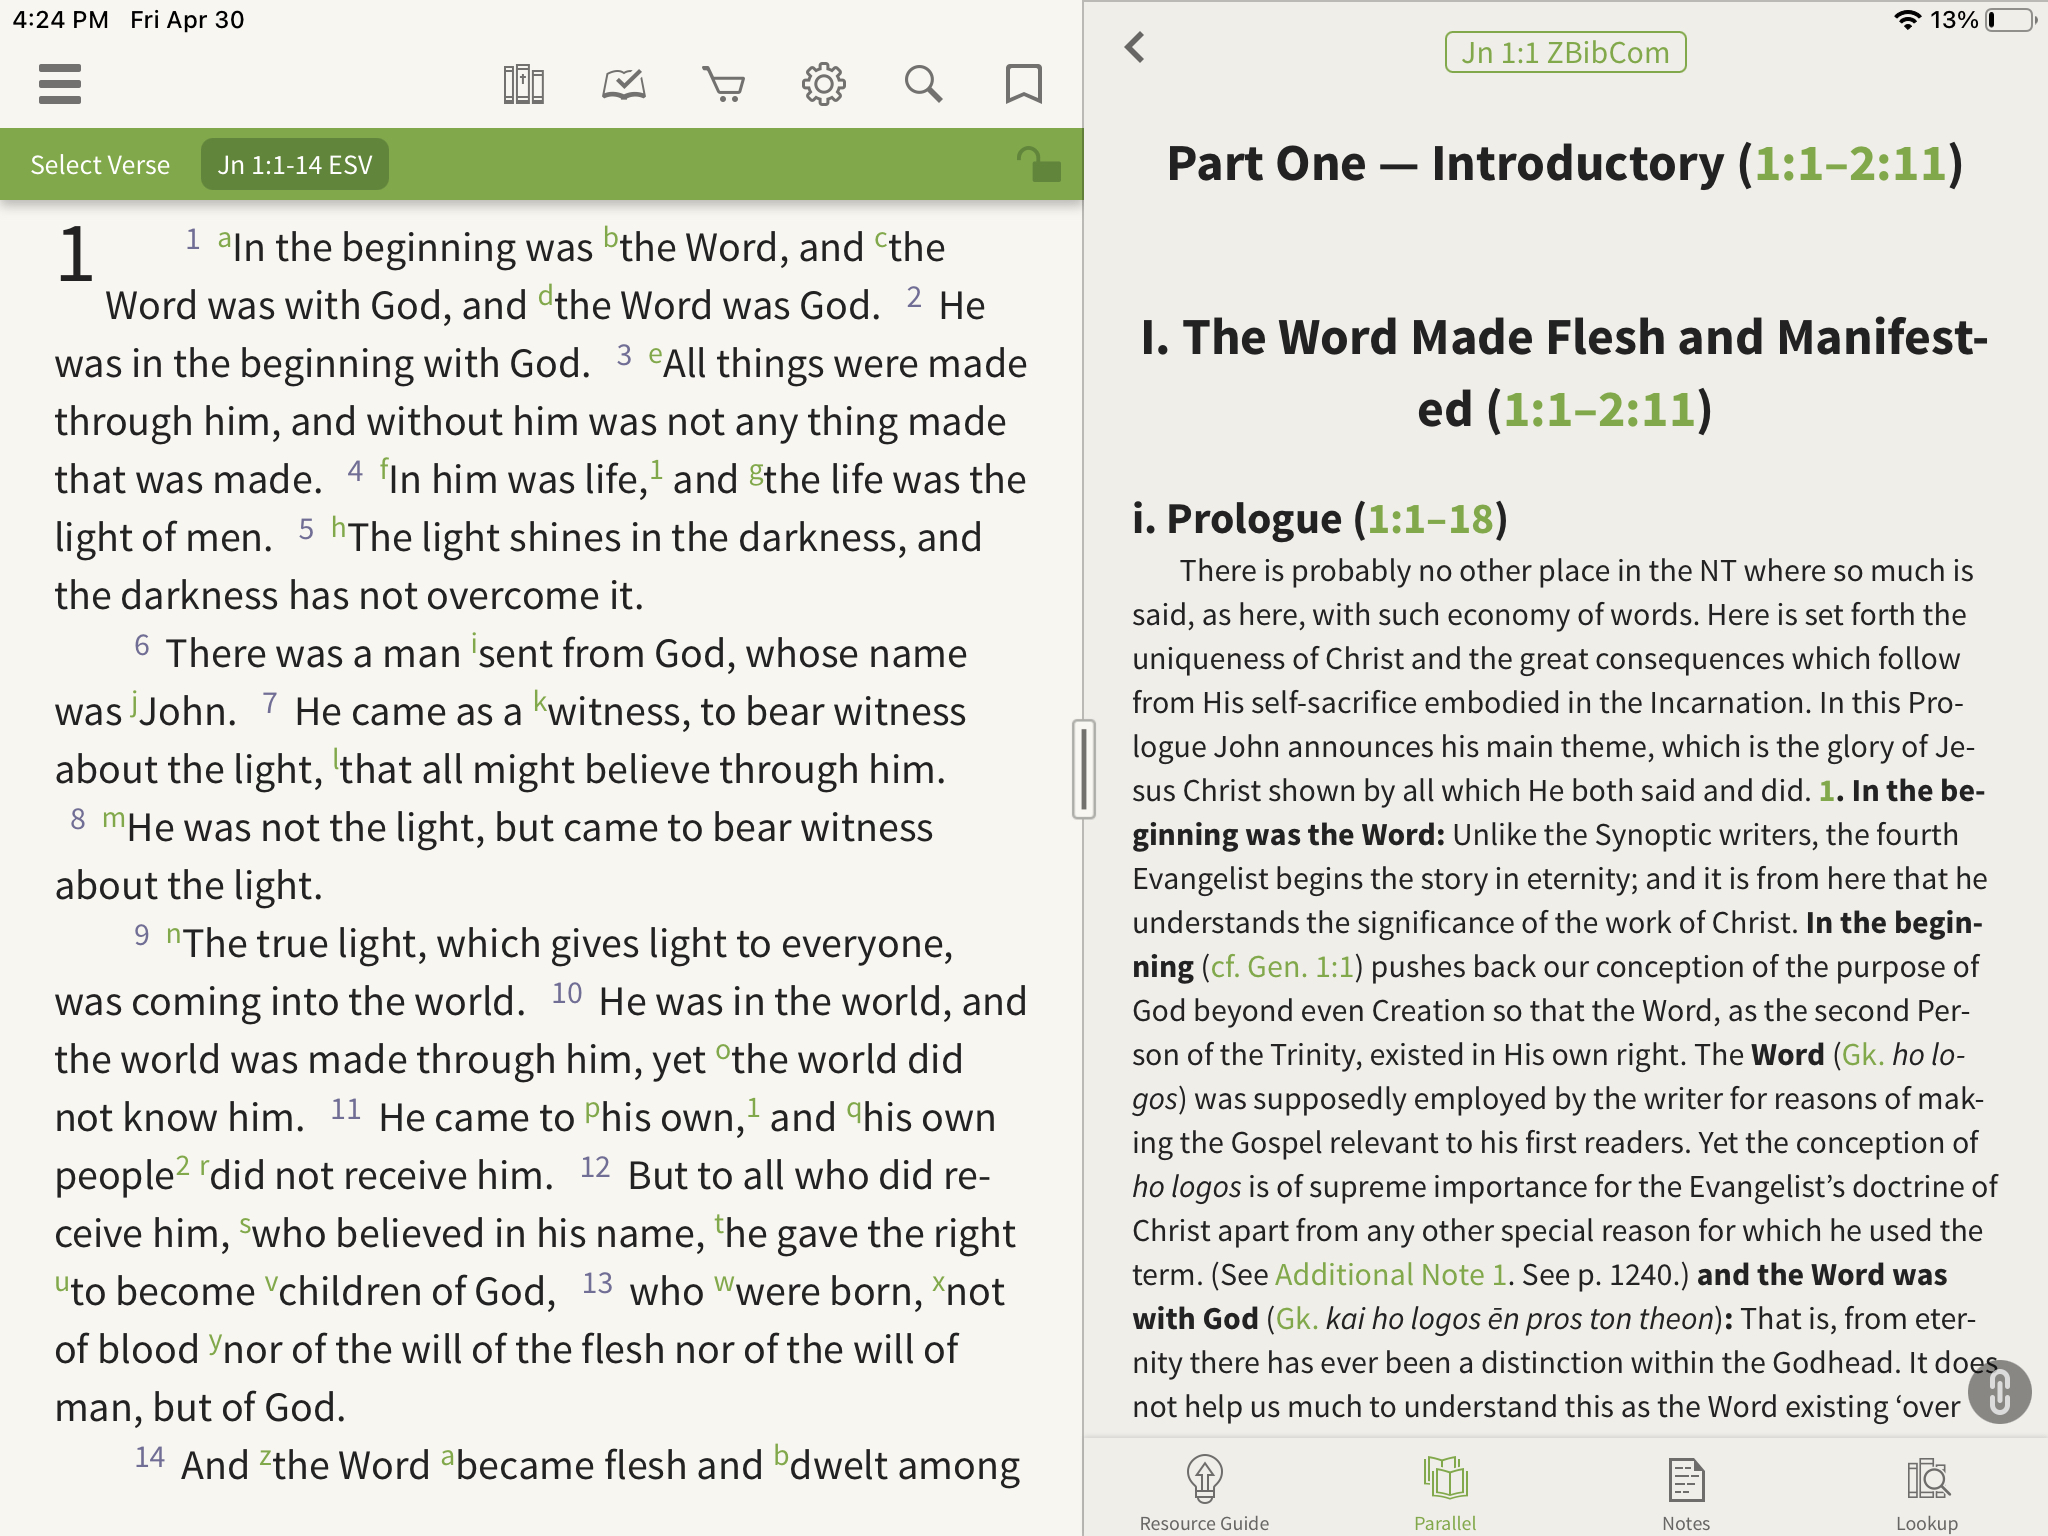Viewport: 2048px width, 1536px height.
Task: Toggle the sync lock icon
Action: click(1039, 164)
